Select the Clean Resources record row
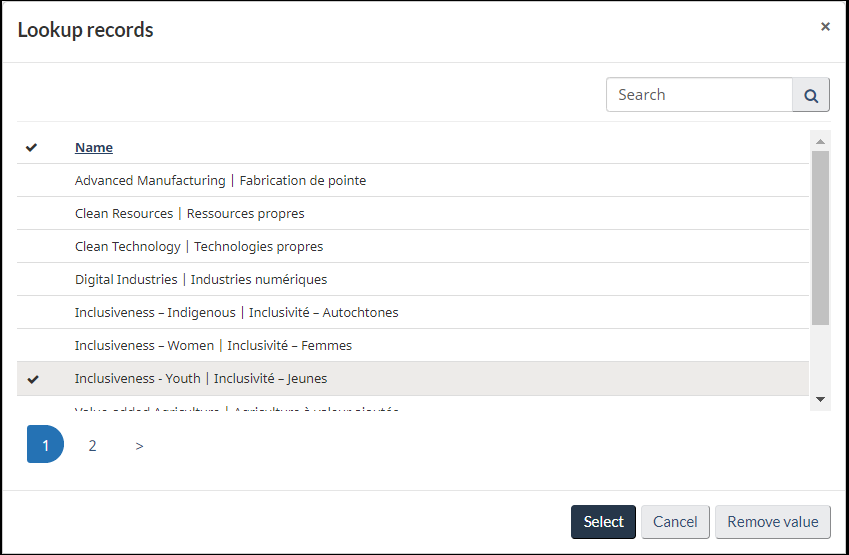This screenshot has height=555, width=849. (x=189, y=214)
